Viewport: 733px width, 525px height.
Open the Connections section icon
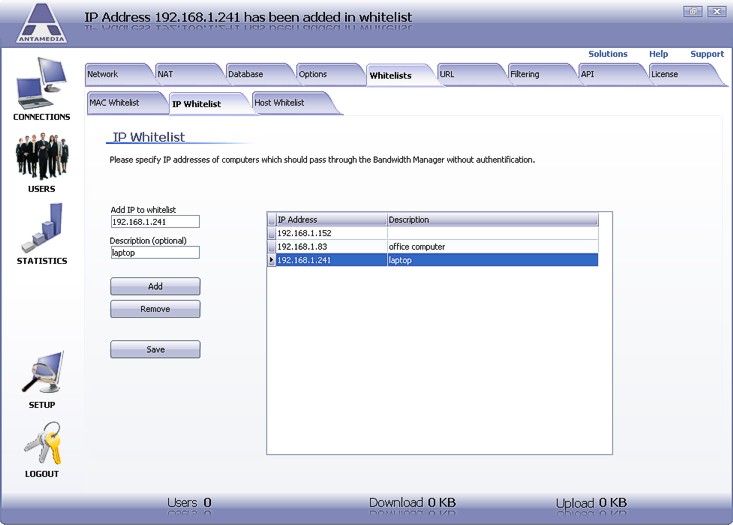tap(42, 83)
